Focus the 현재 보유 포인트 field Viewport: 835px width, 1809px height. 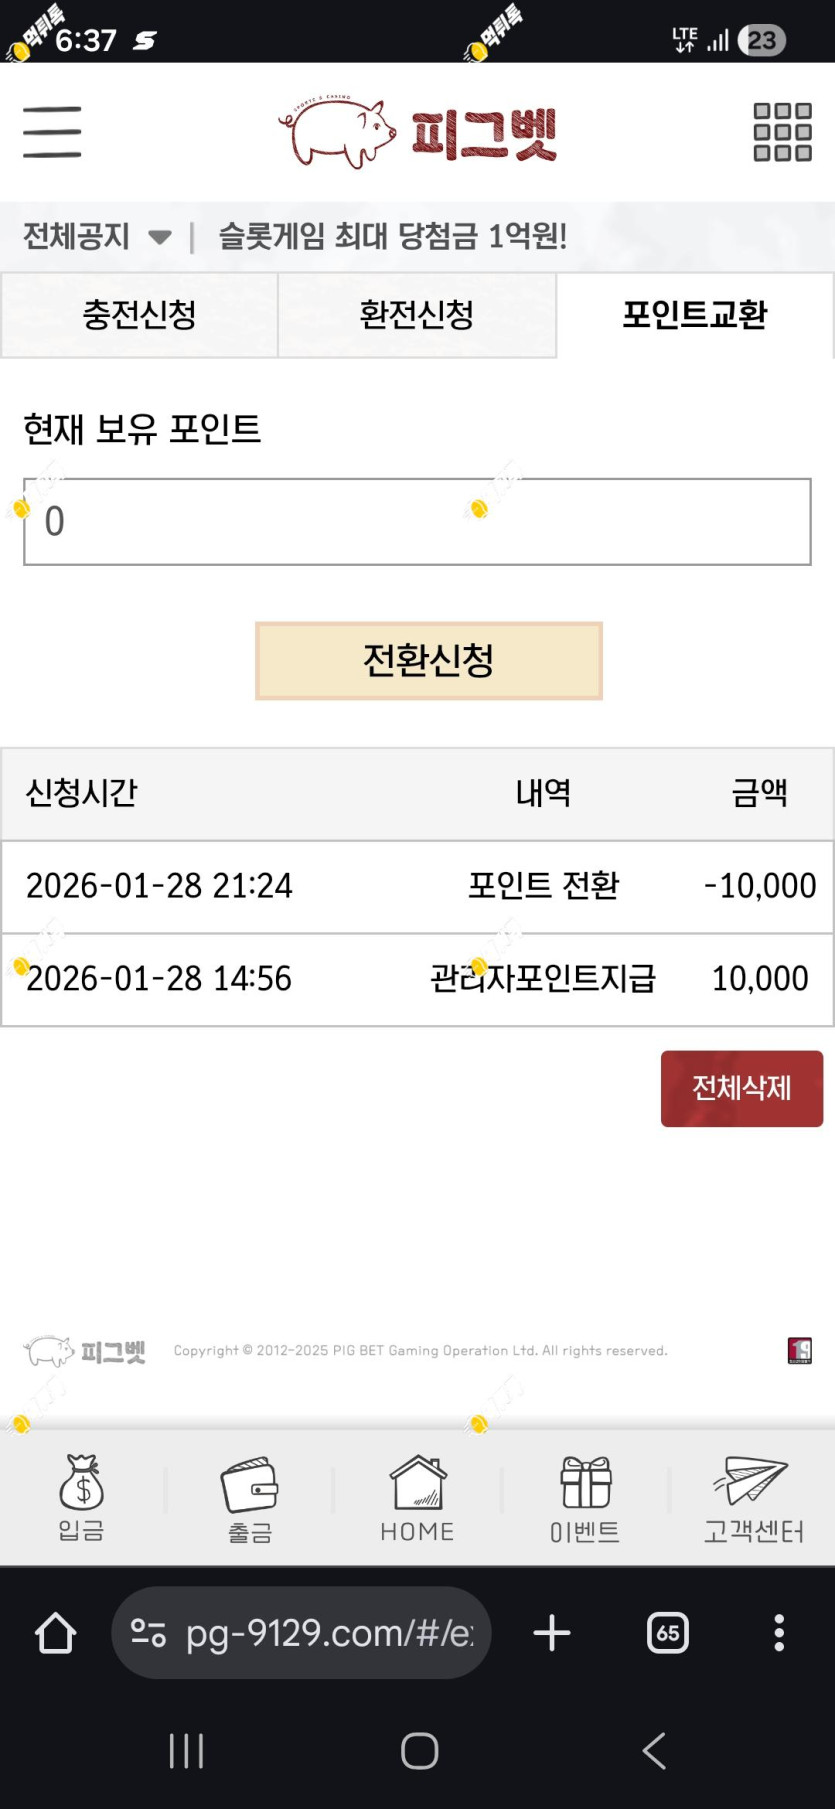(x=417, y=522)
